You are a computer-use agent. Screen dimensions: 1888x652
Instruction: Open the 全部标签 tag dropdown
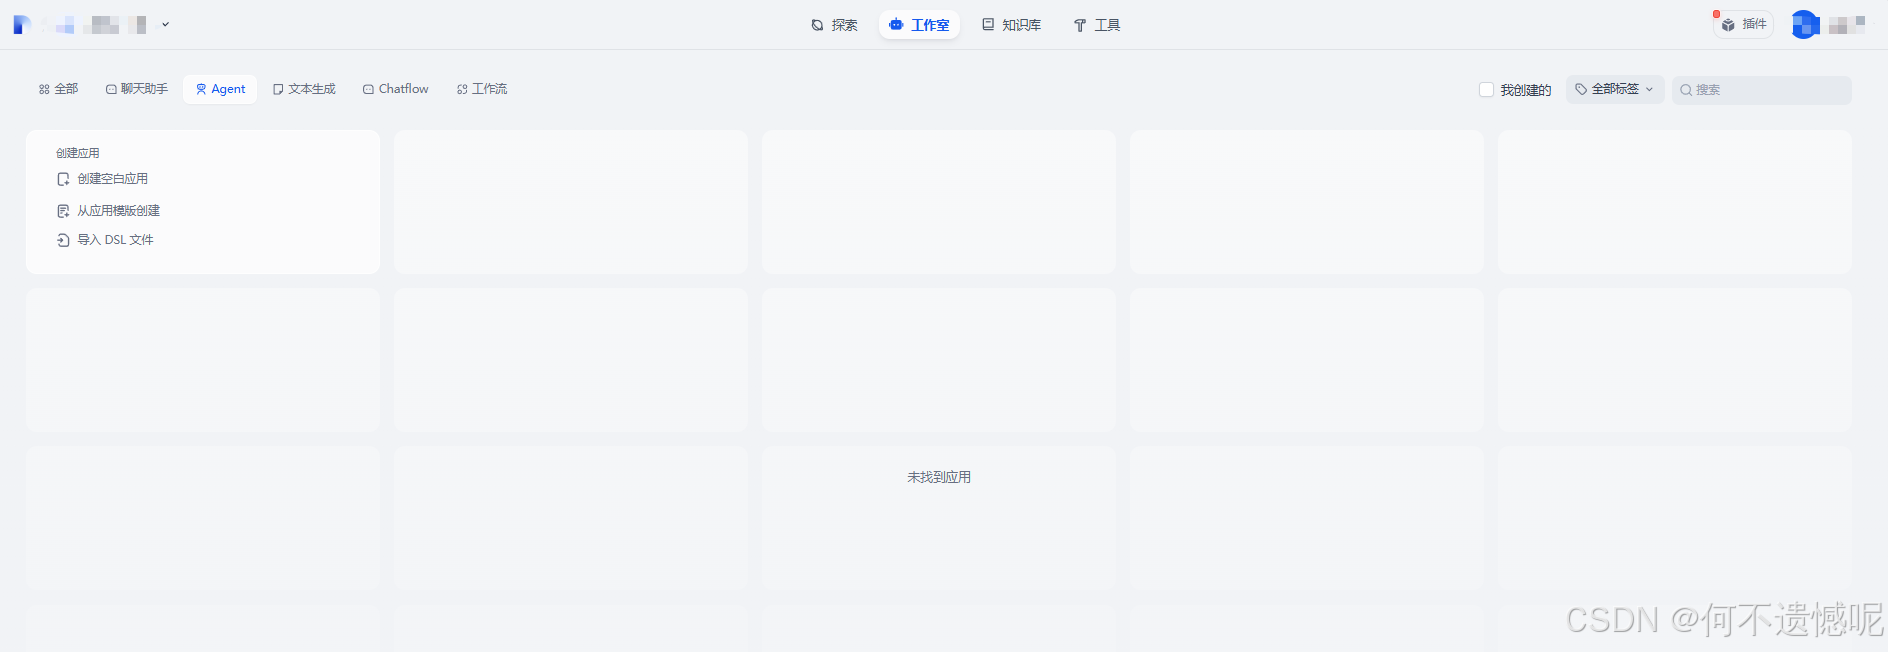[x=1615, y=89]
